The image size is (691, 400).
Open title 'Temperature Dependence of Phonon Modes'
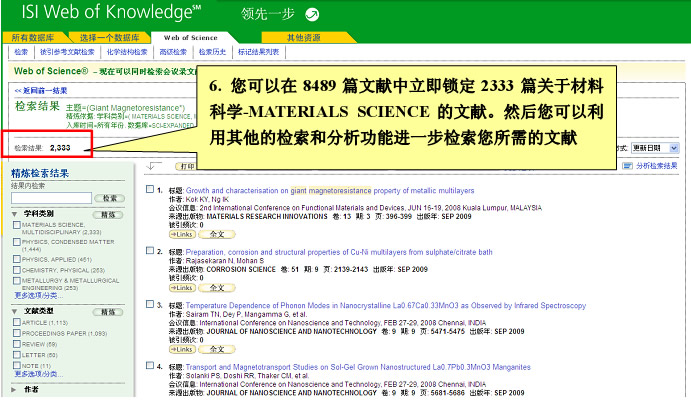(x=386, y=305)
